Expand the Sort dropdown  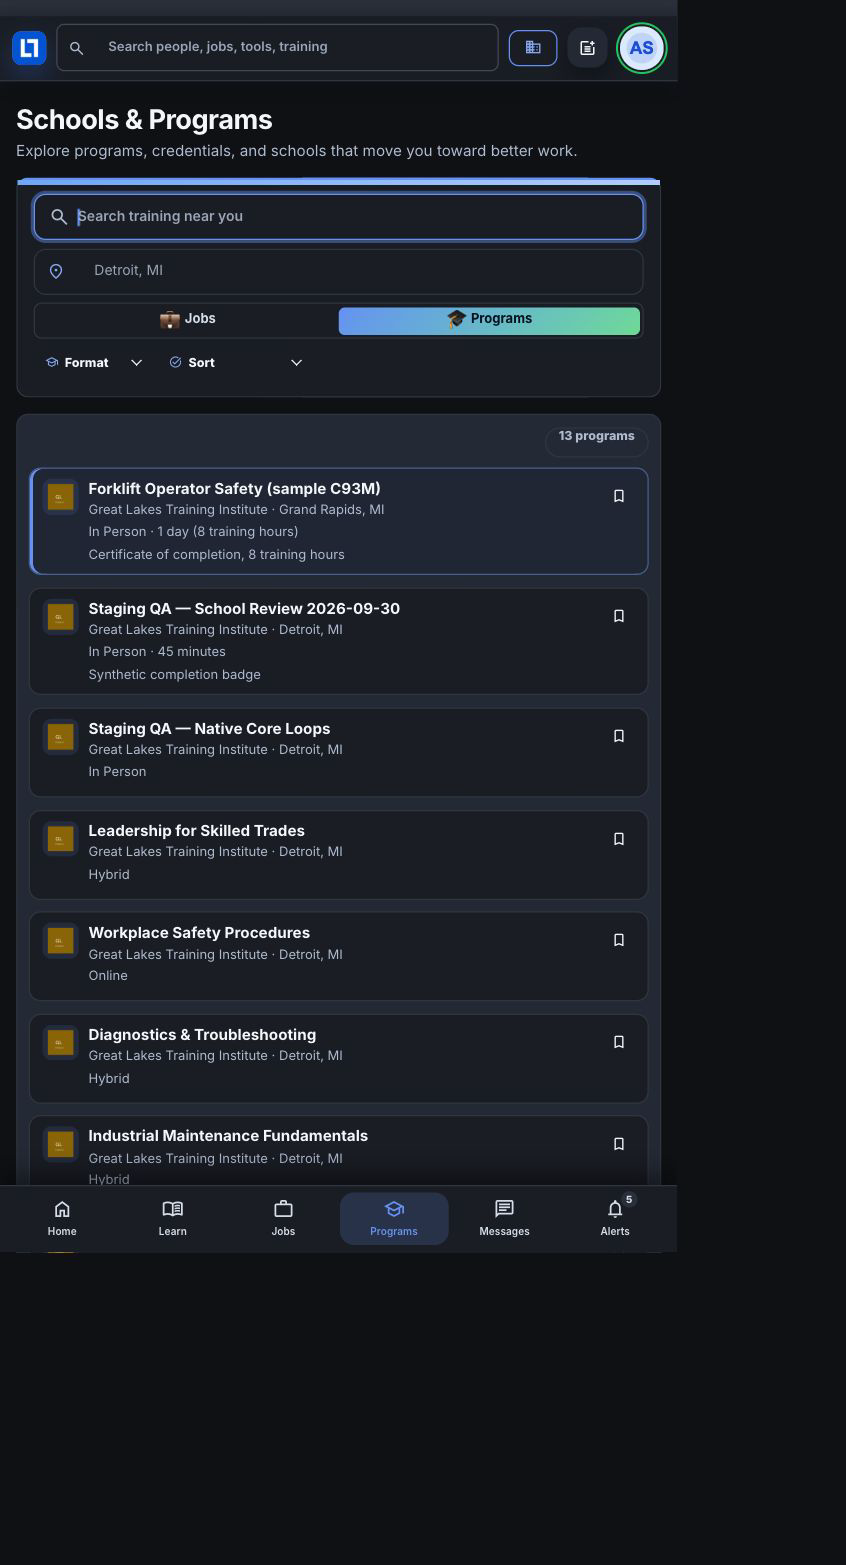[235, 362]
